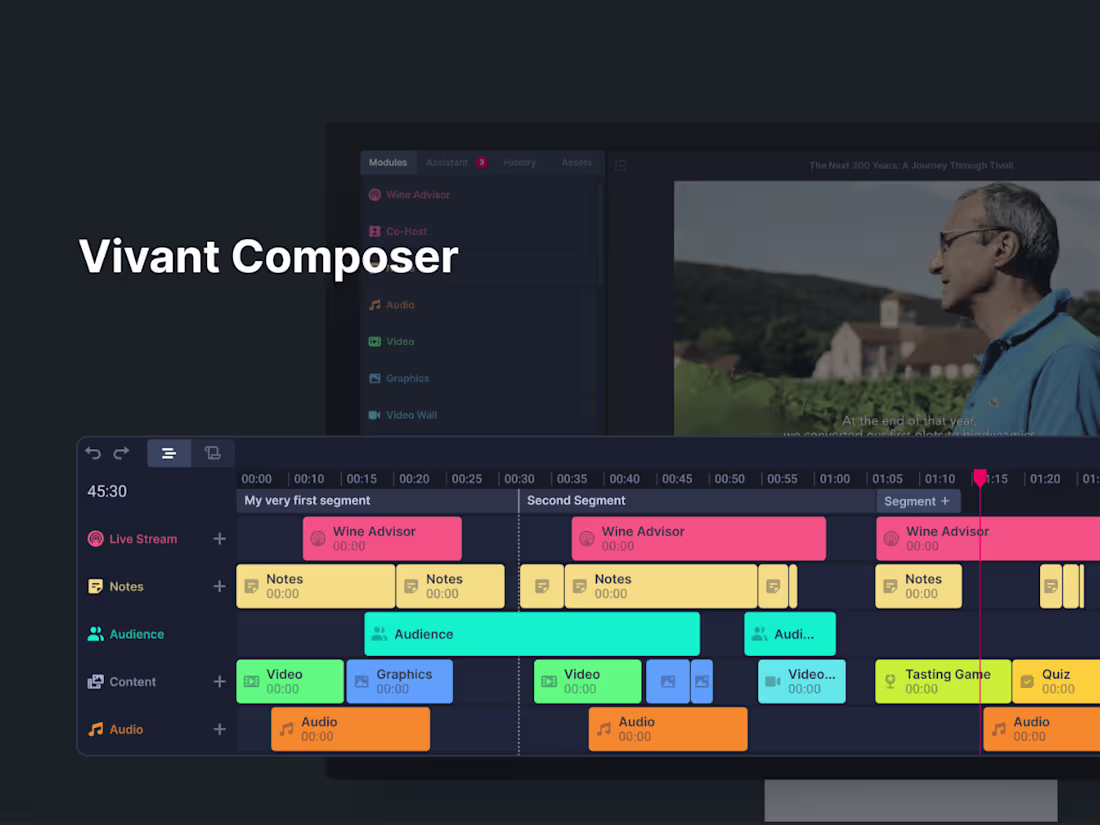Click the Segment + button
Viewport: 1100px width, 825px height.
pos(918,500)
